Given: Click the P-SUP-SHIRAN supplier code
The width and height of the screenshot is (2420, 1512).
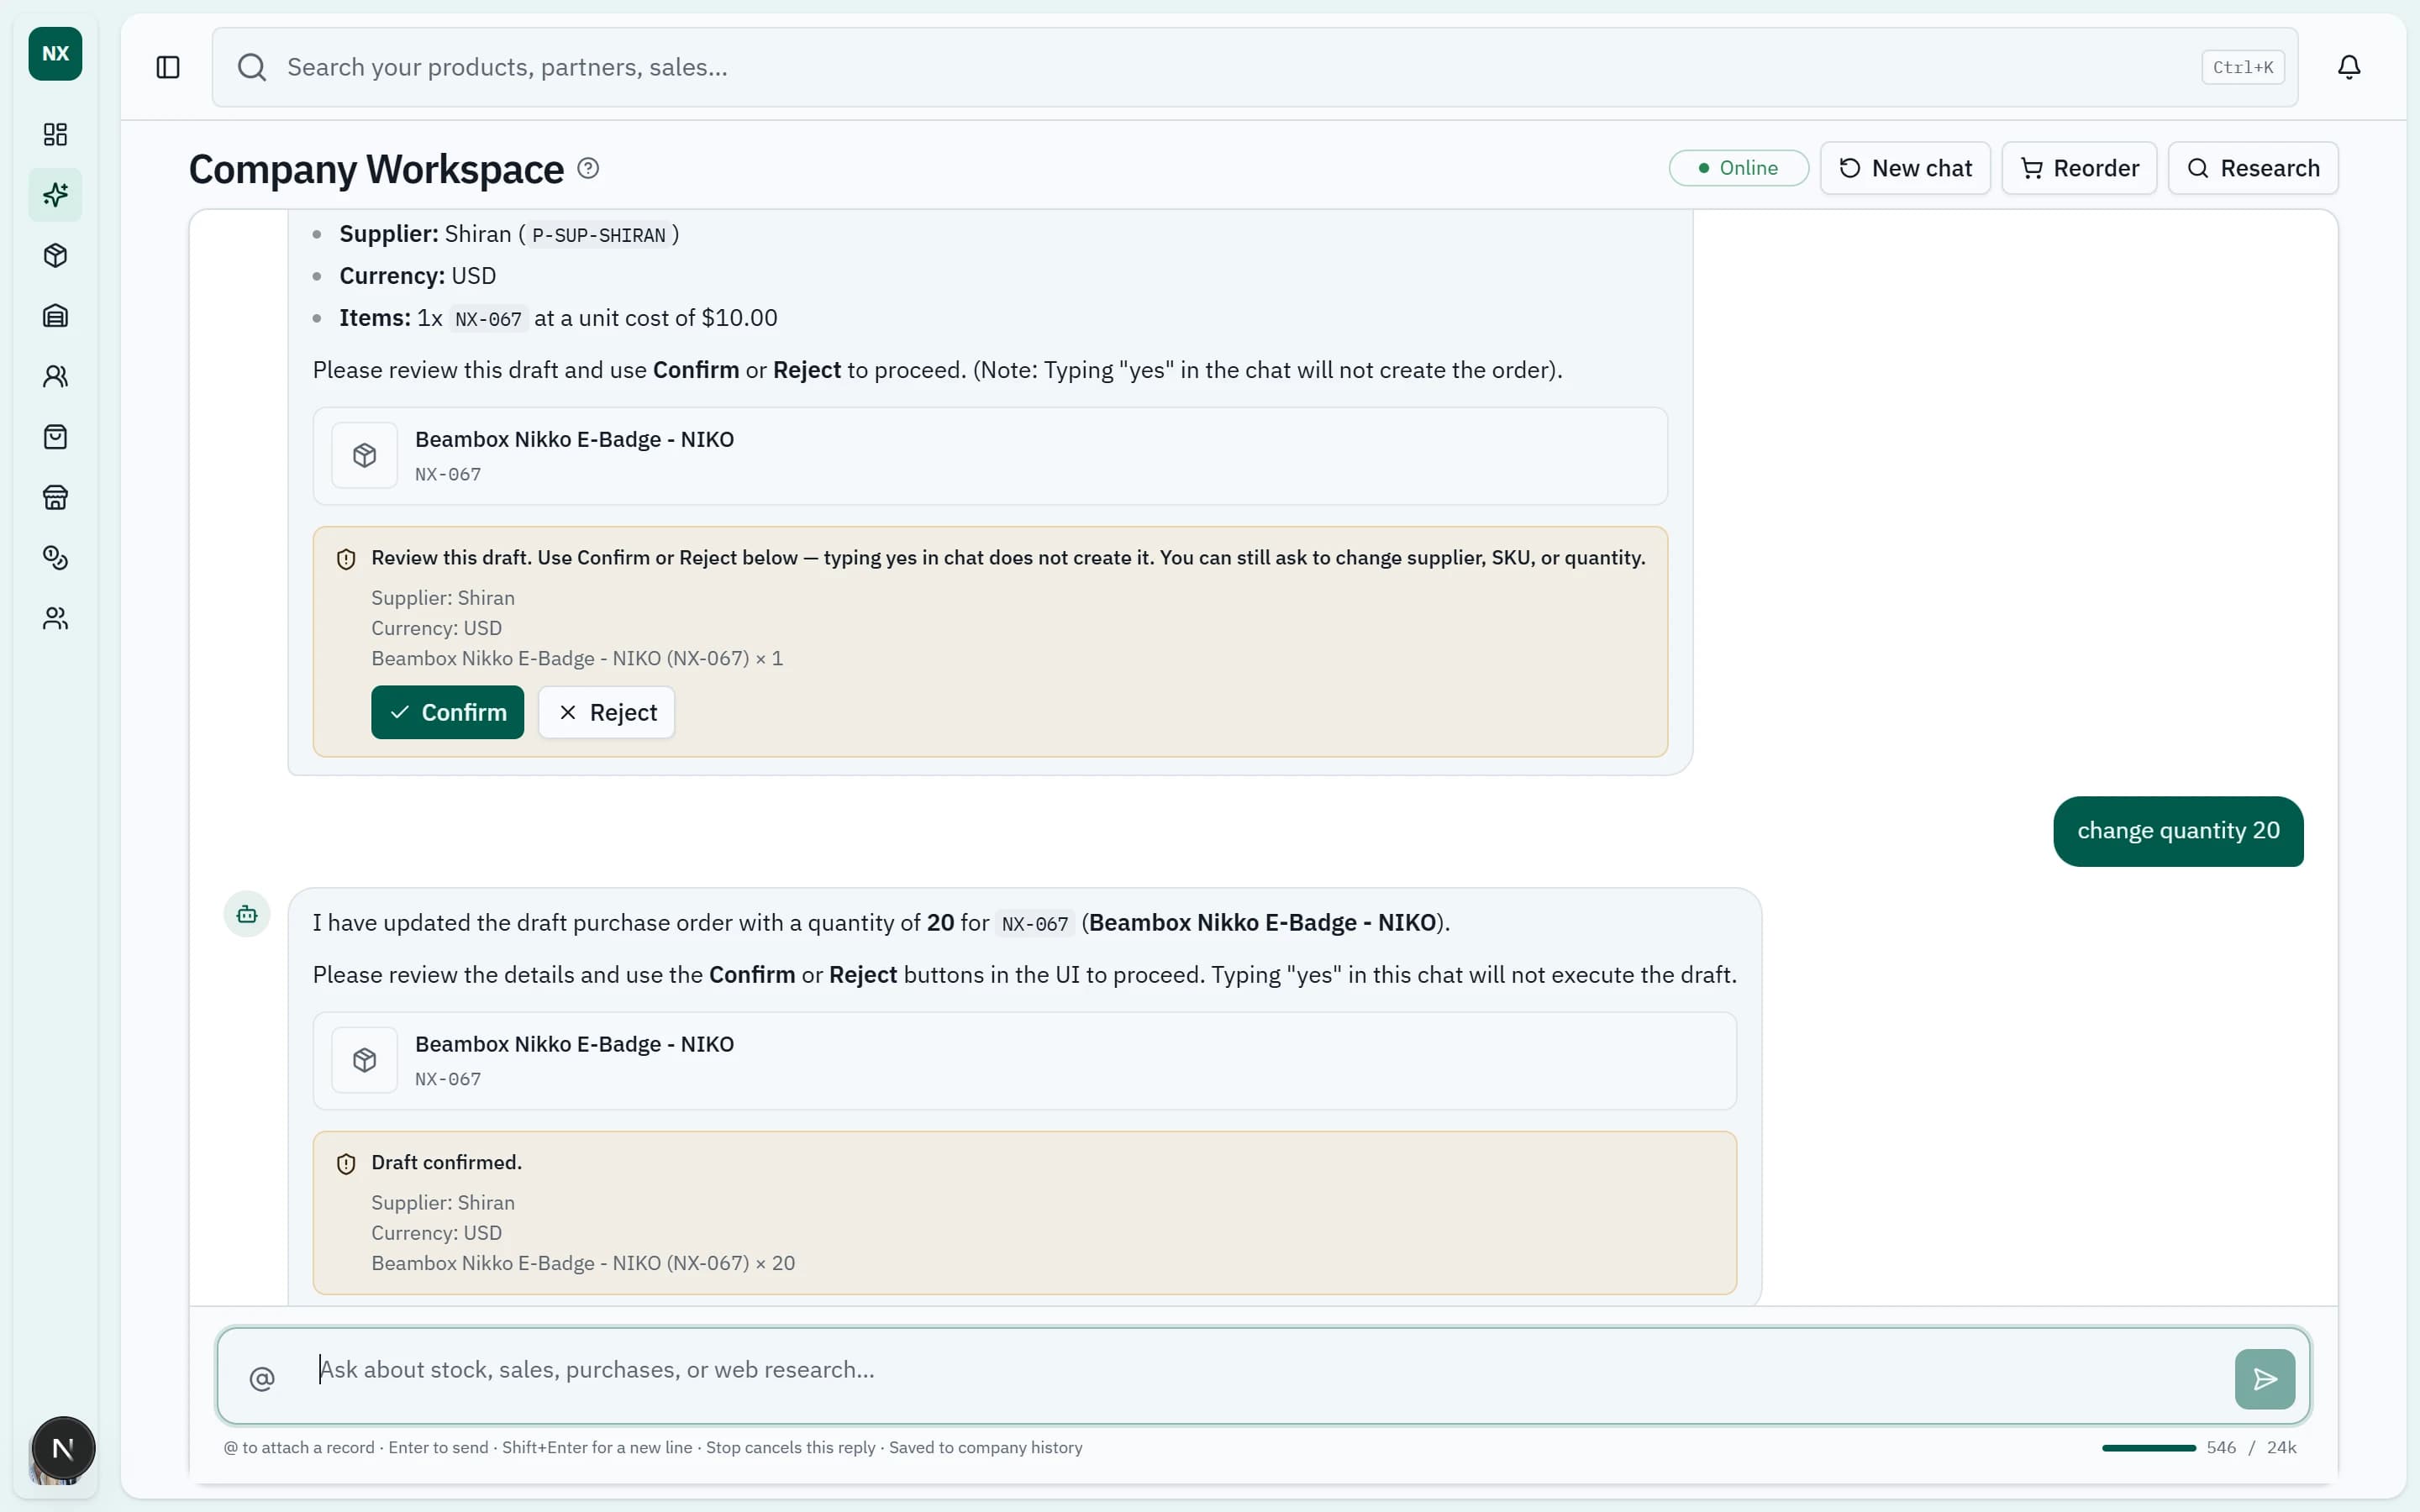Looking at the screenshot, I should click(x=598, y=235).
